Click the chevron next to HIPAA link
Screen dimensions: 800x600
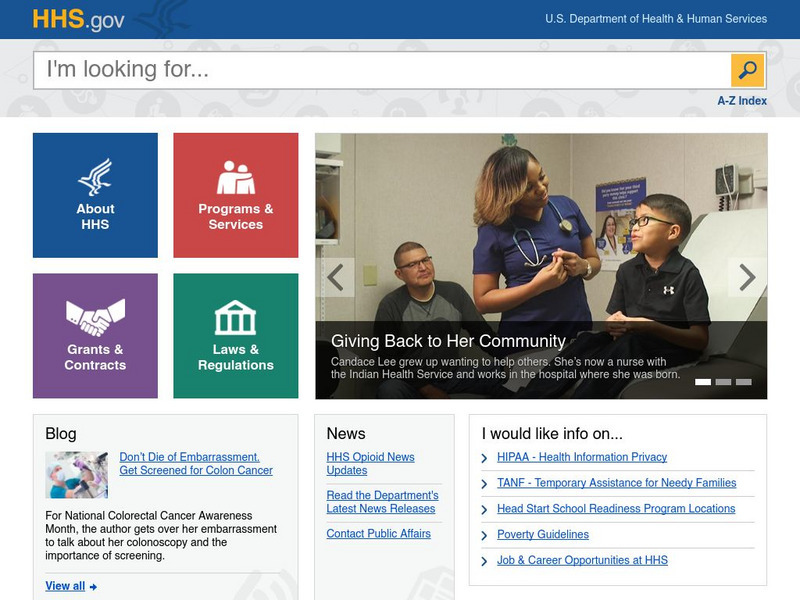[x=484, y=459]
